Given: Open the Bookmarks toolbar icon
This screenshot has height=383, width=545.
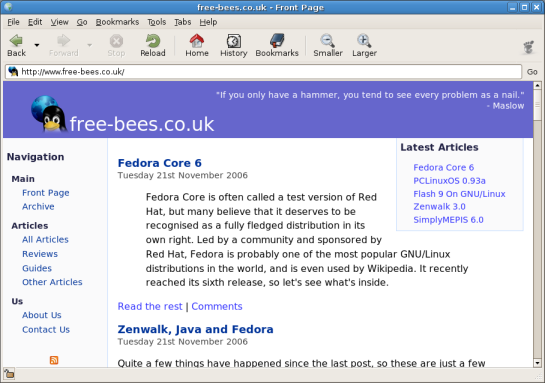Looking at the screenshot, I should coord(277,41).
